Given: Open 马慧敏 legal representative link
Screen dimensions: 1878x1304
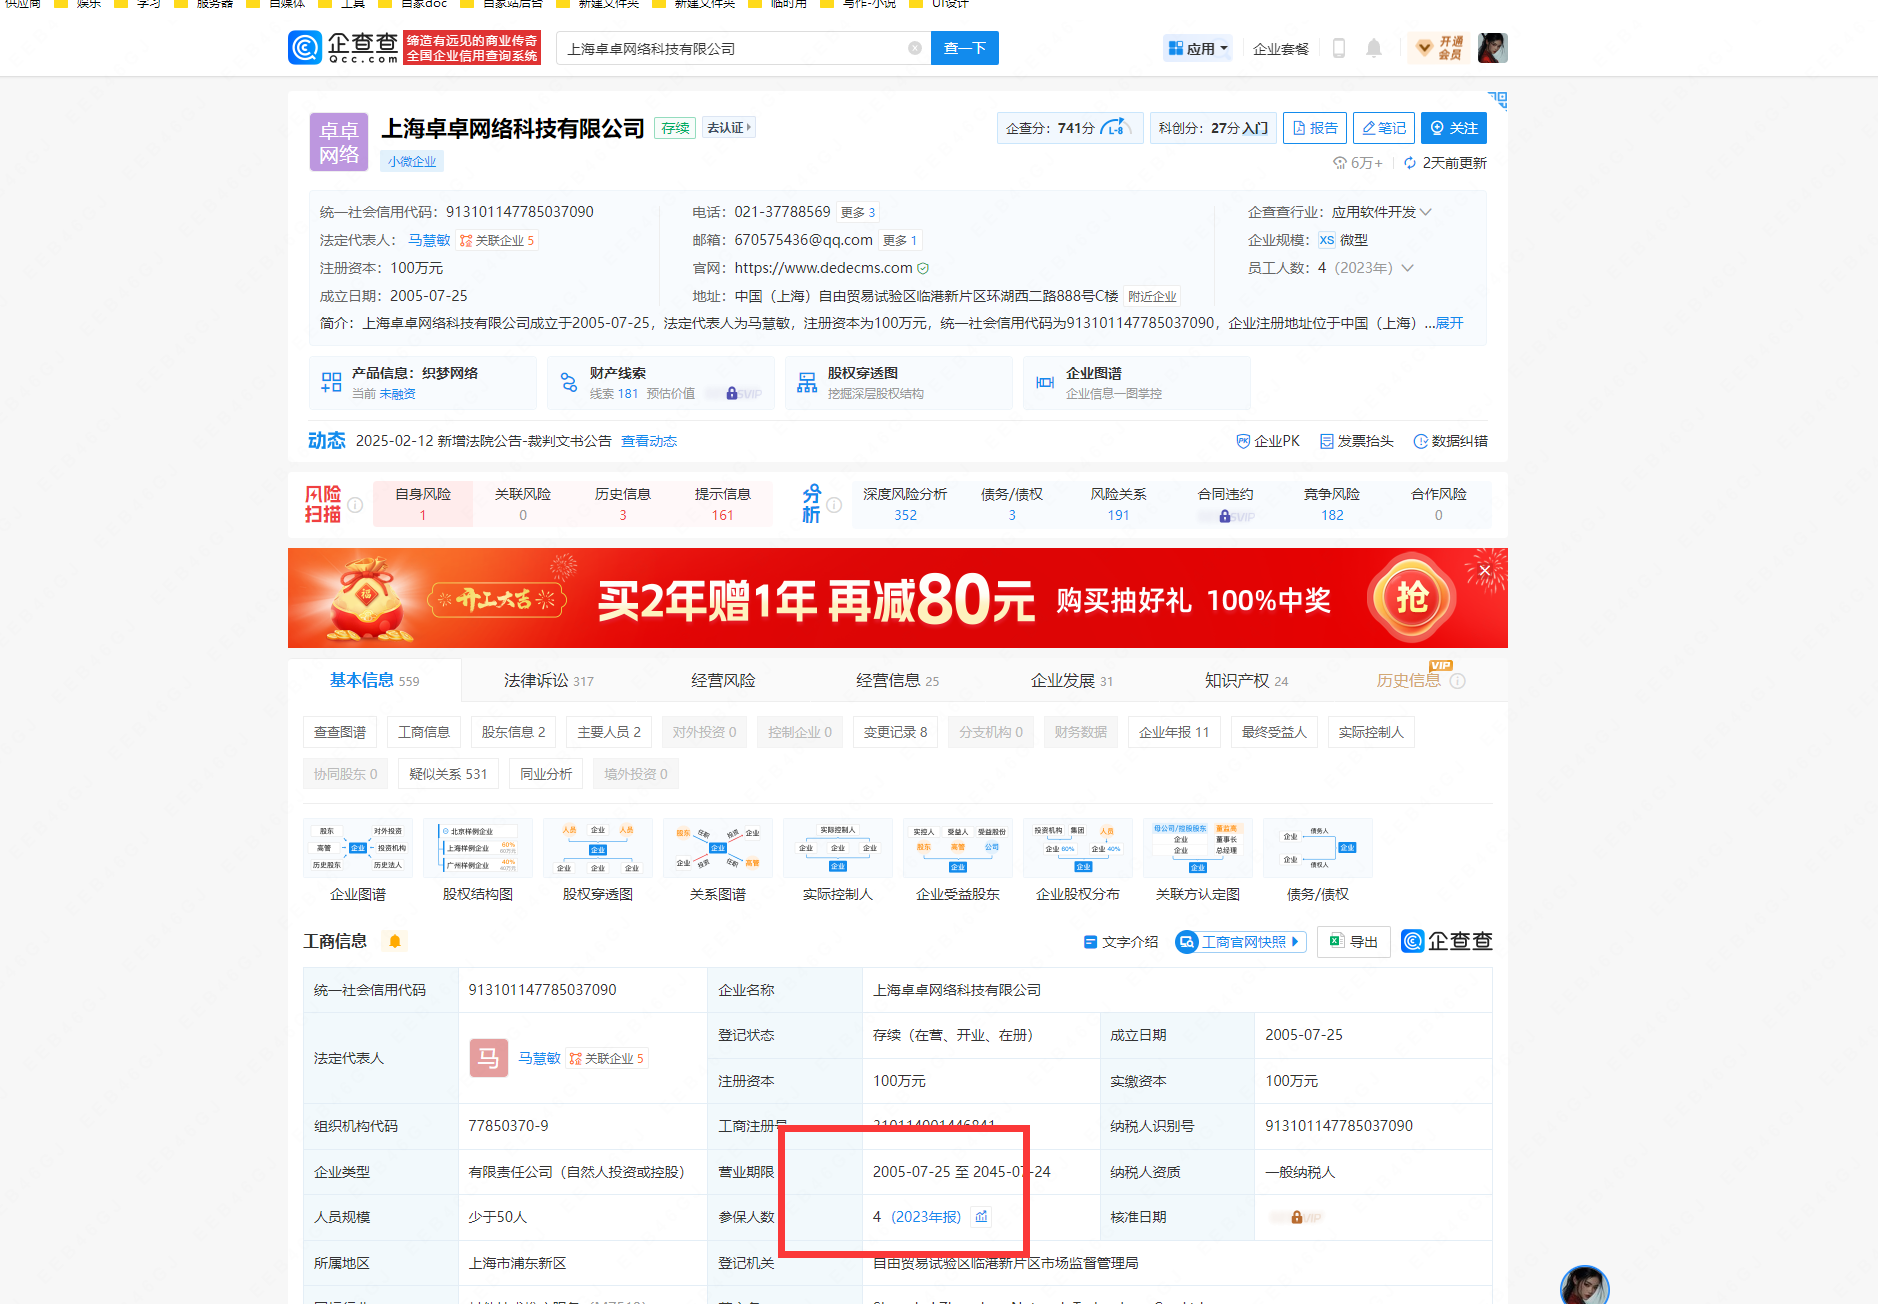Looking at the screenshot, I should (x=429, y=240).
